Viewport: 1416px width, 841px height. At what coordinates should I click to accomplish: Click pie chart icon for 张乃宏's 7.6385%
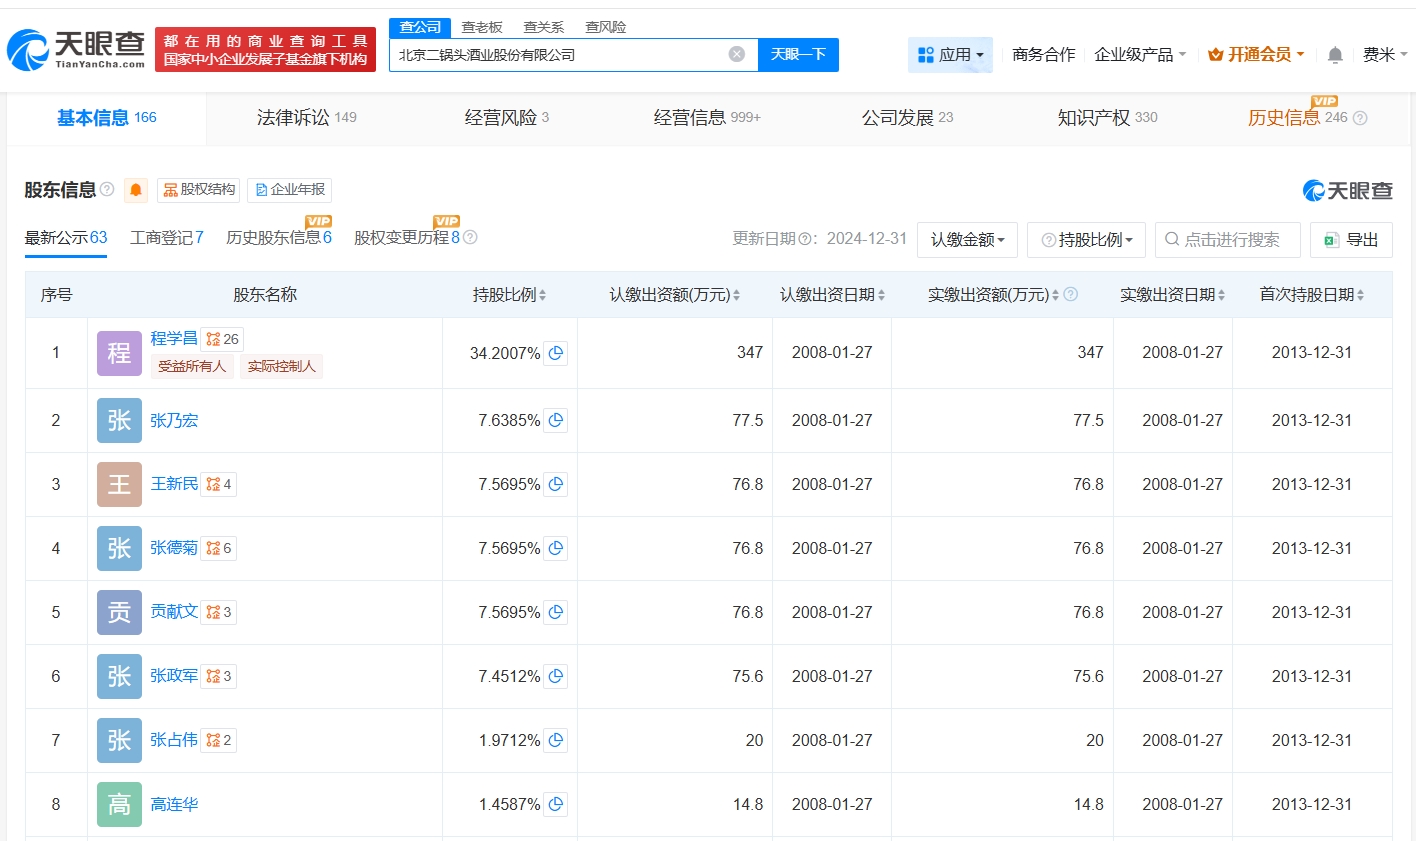tap(556, 421)
